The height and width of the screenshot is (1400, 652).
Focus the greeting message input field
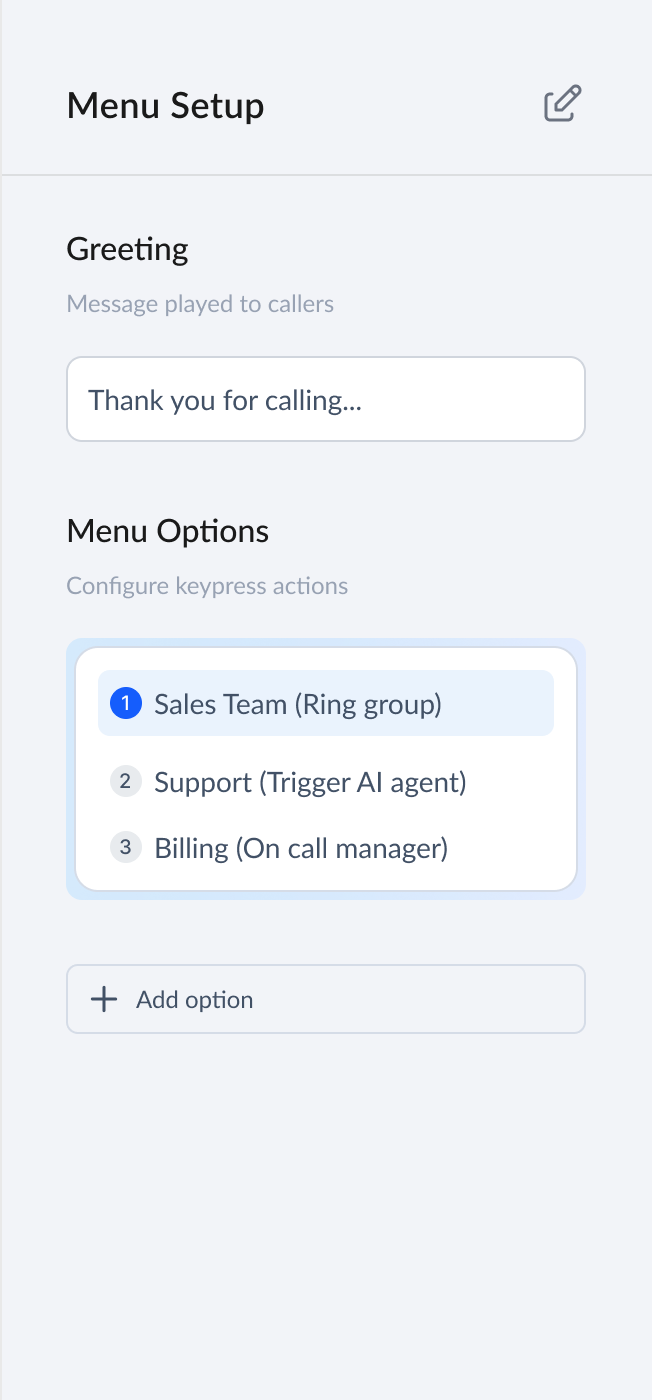[325, 399]
